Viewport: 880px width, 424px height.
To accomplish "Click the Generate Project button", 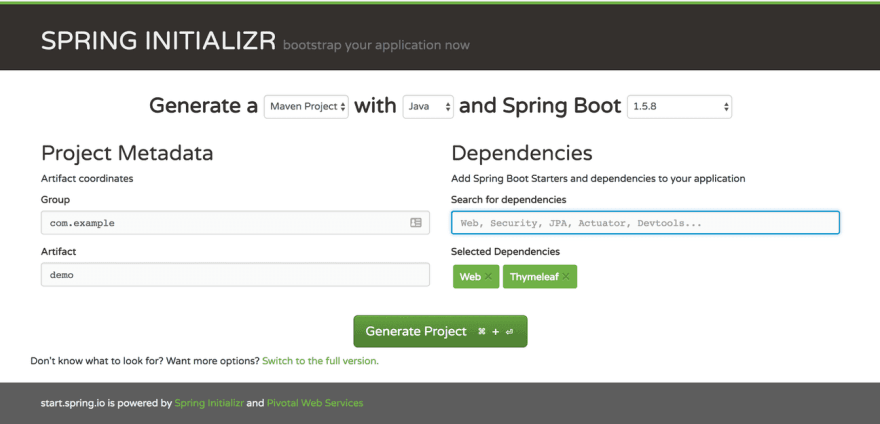I will [x=441, y=331].
